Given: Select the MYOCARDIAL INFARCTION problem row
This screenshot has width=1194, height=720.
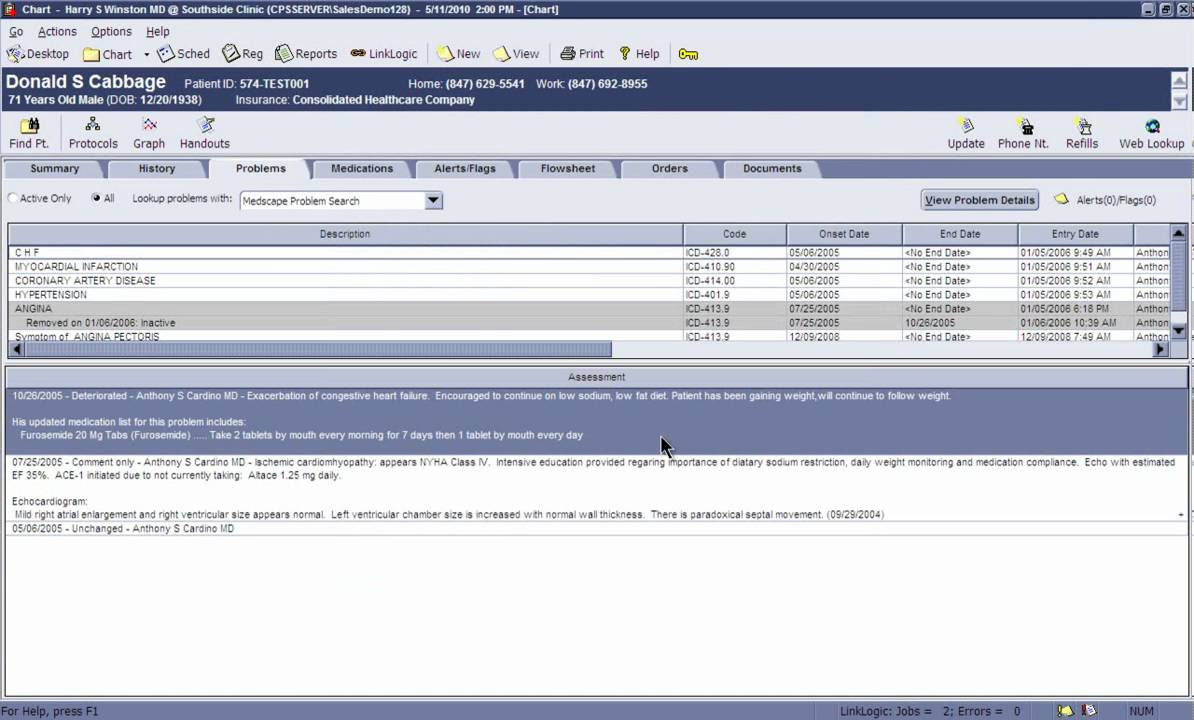Looking at the screenshot, I should [589, 267].
